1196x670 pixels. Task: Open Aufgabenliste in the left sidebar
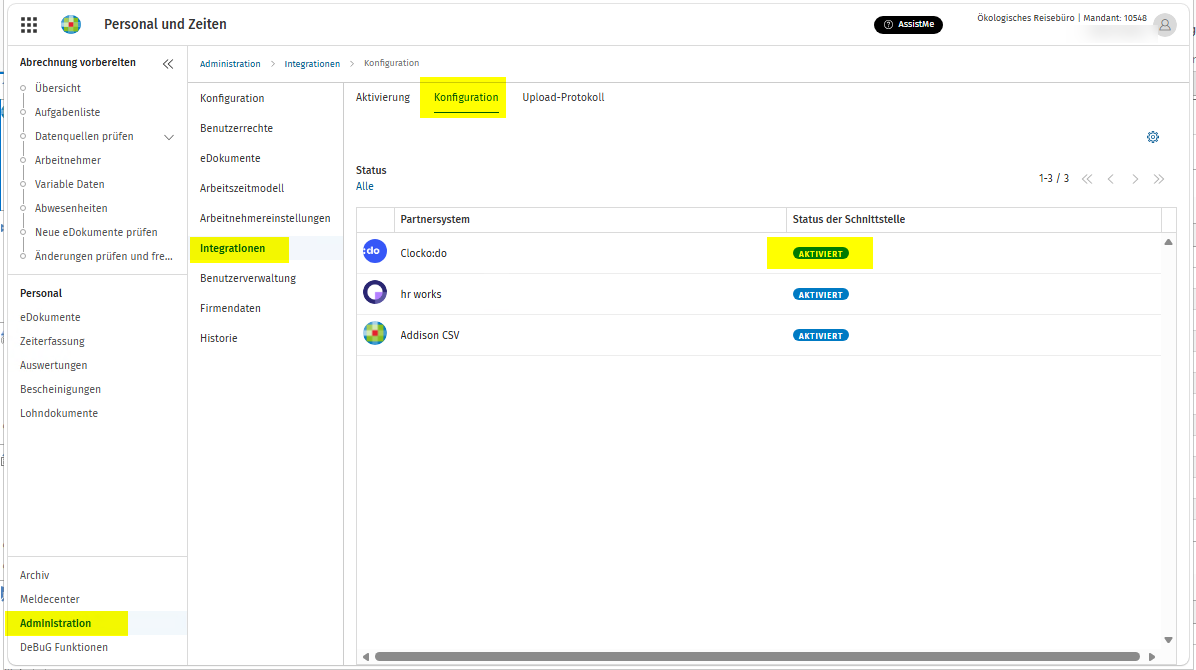pyautogui.click(x=67, y=112)
